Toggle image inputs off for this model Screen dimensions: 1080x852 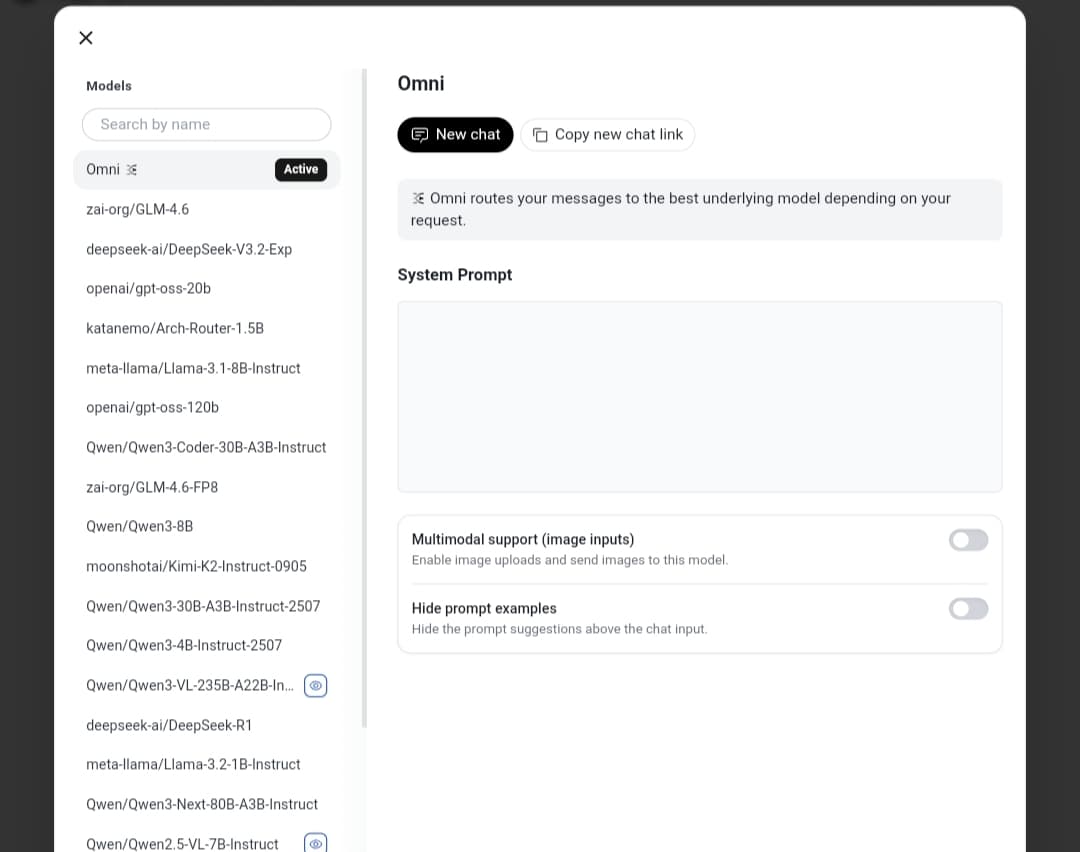tap(968, 540)
